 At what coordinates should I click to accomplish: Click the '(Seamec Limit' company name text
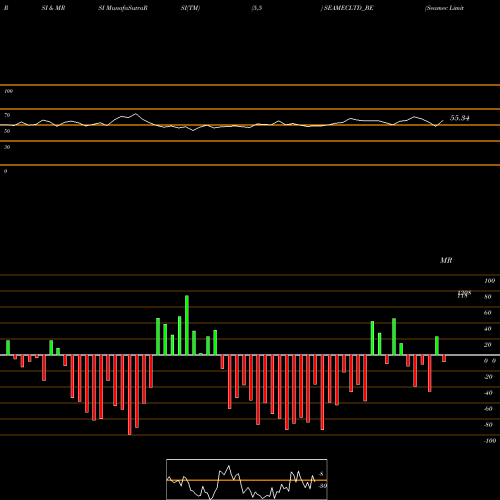tap(444, 8)
